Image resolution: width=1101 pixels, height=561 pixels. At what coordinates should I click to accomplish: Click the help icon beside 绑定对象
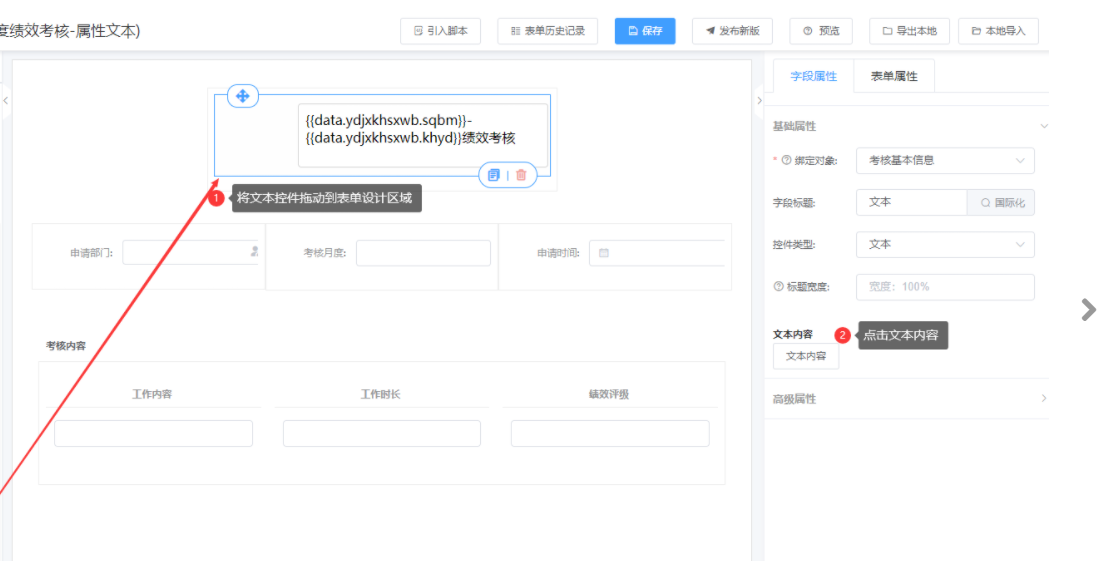point(786,160)
